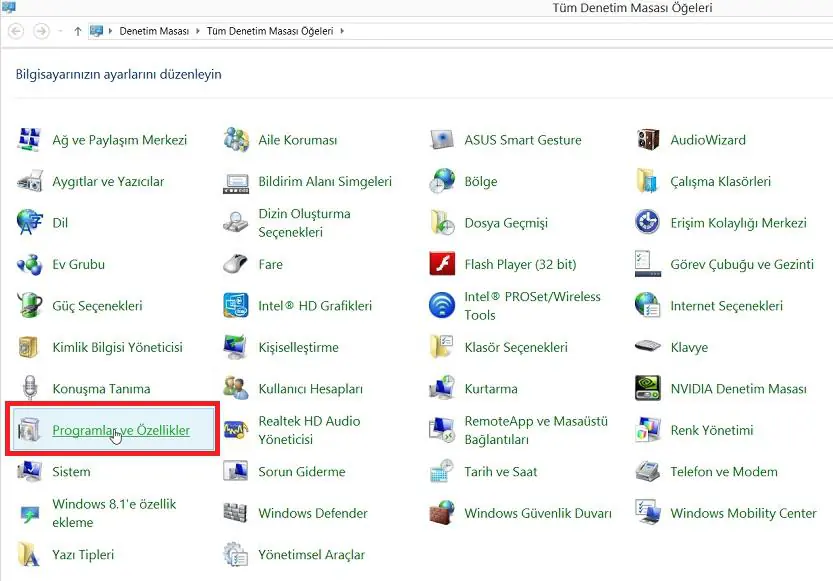The width and height of the screenshot is (833, 581).
Task: Click the Windows Defender label
Action: pyautogui.click(x=312, y=513)
